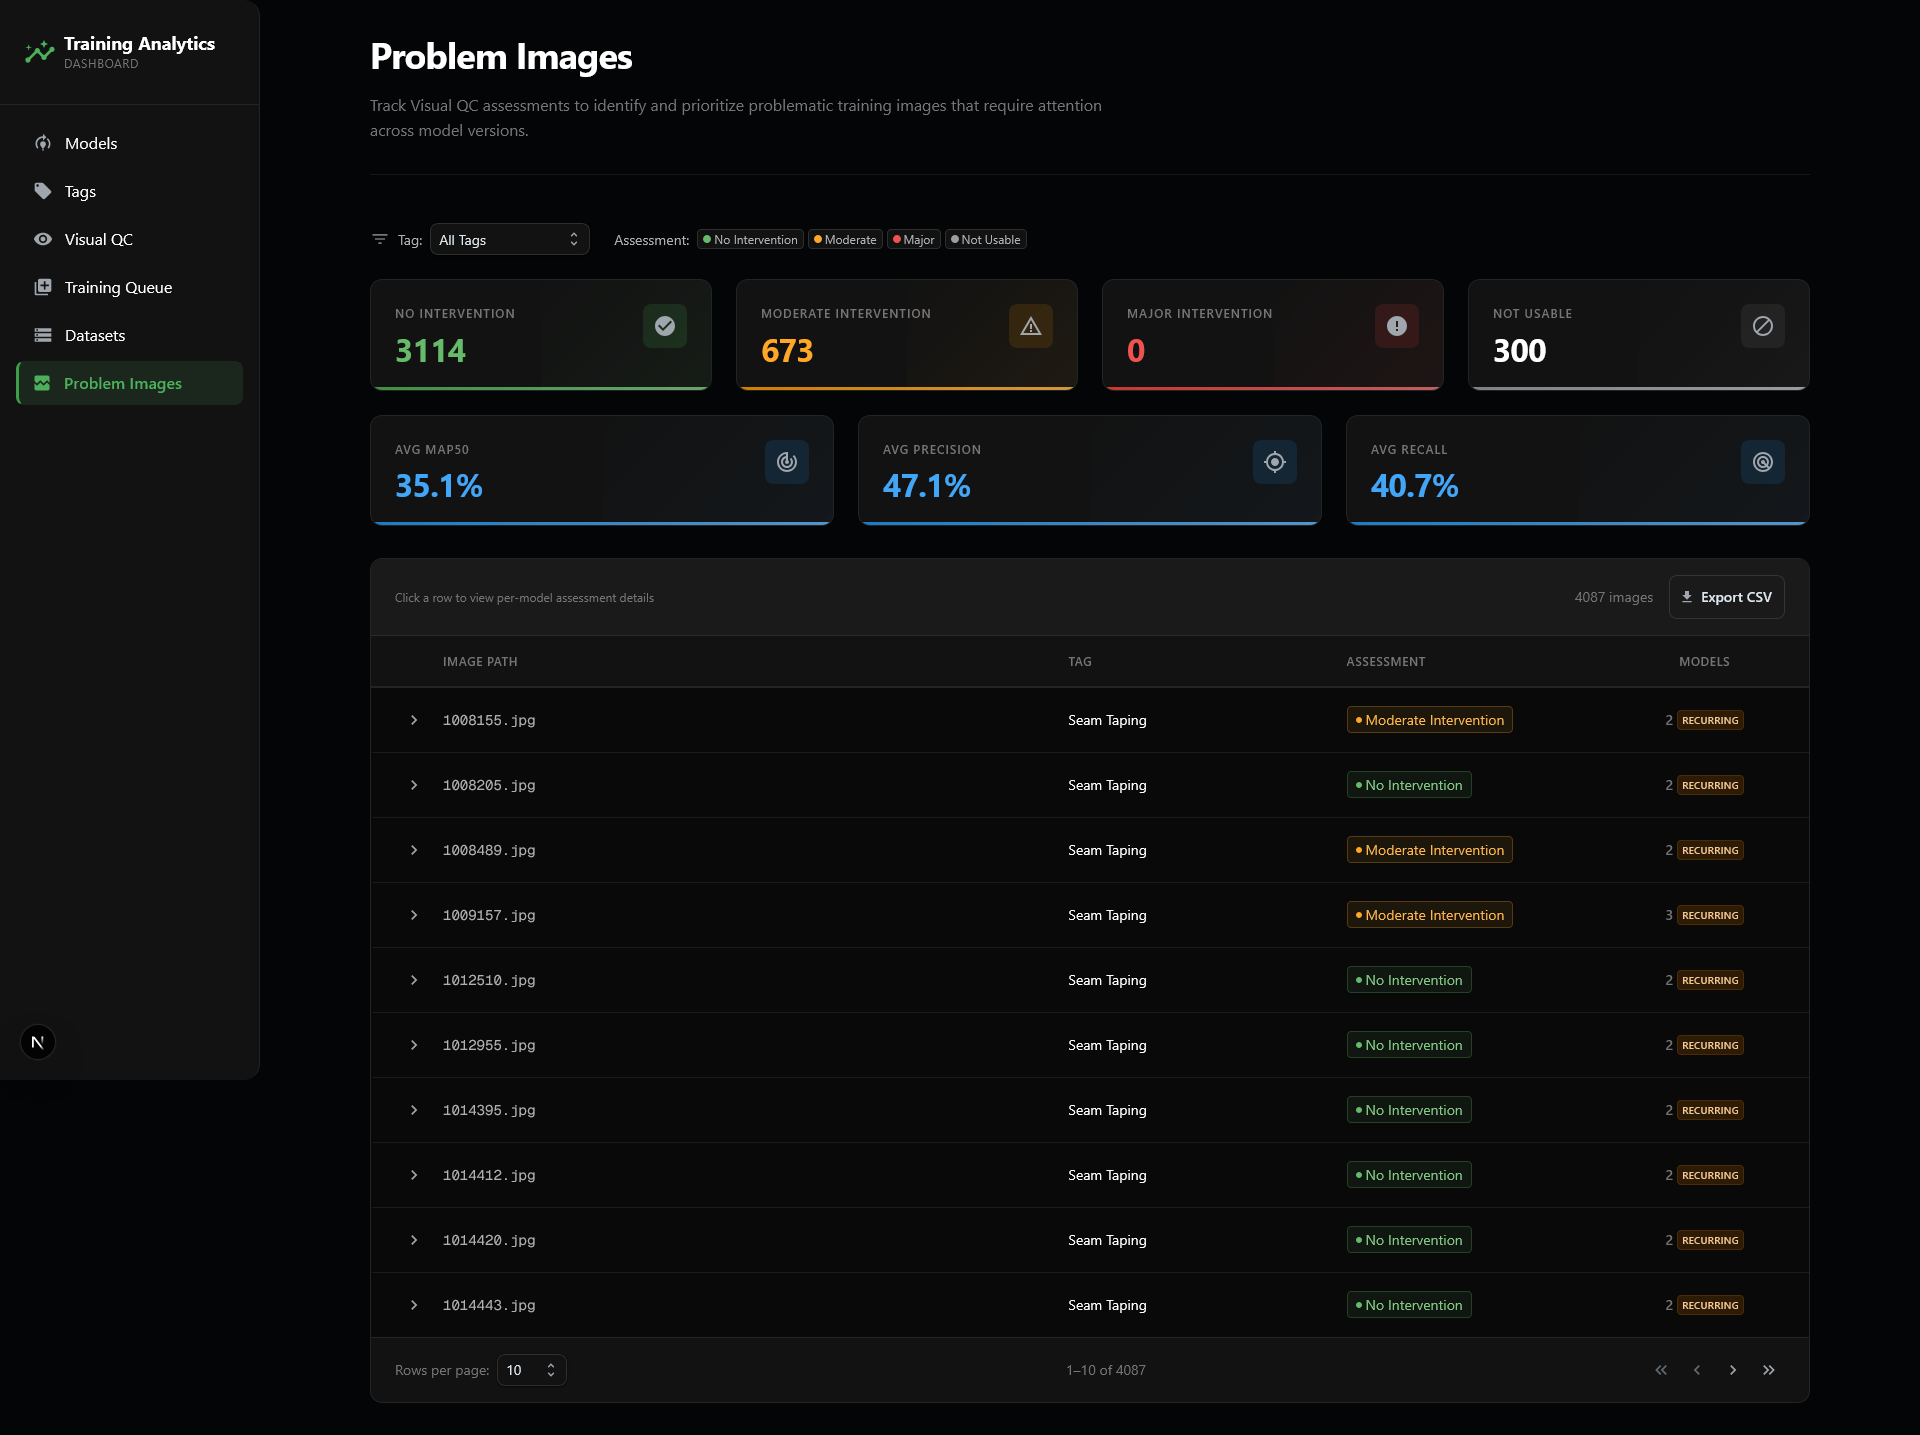This screenshot has height=1435, width=1920.
Task: Expand row 1012510.jpg
Action: (x=414, y=980)
